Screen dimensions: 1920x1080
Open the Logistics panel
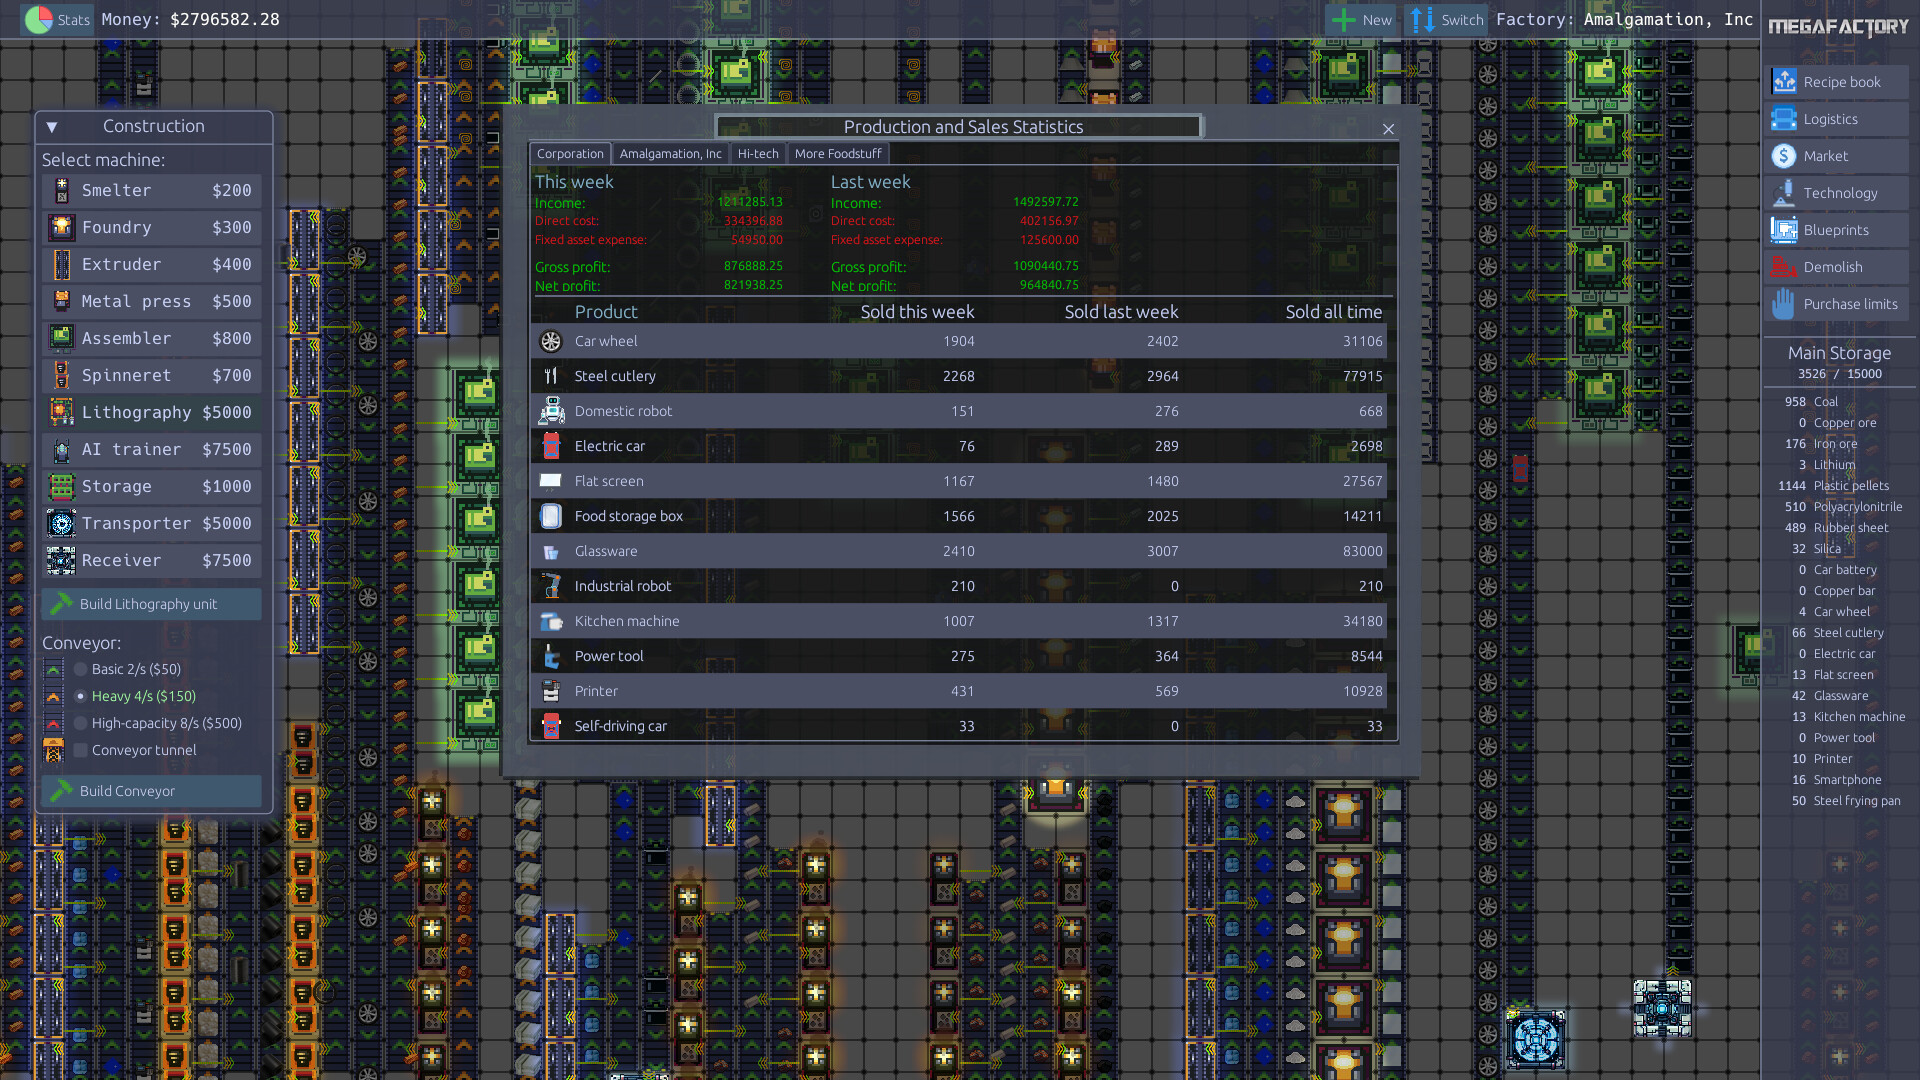pyautogui.click(x=1836, y=118)
